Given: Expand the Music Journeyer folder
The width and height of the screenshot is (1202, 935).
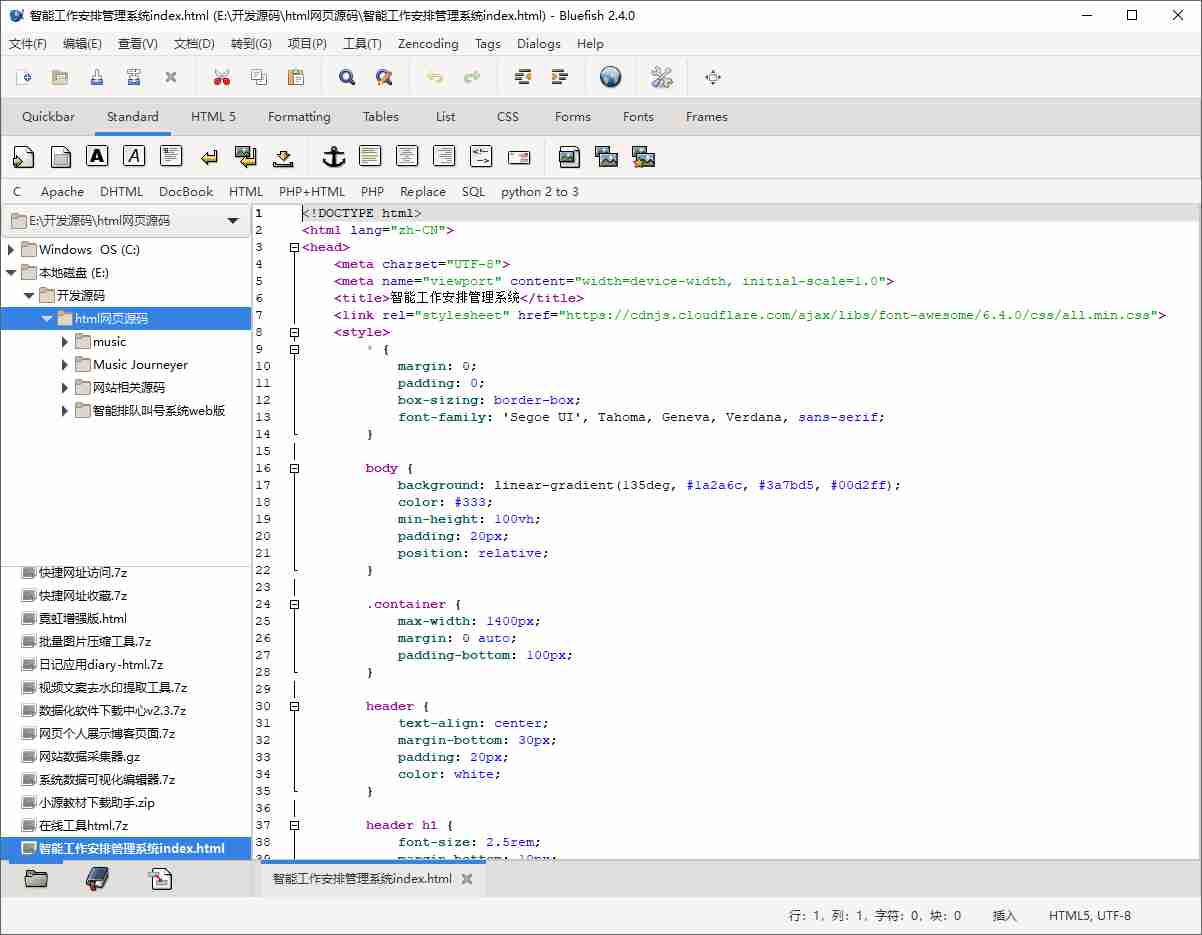Looking at the screenshot, I should tap(66, 365).
